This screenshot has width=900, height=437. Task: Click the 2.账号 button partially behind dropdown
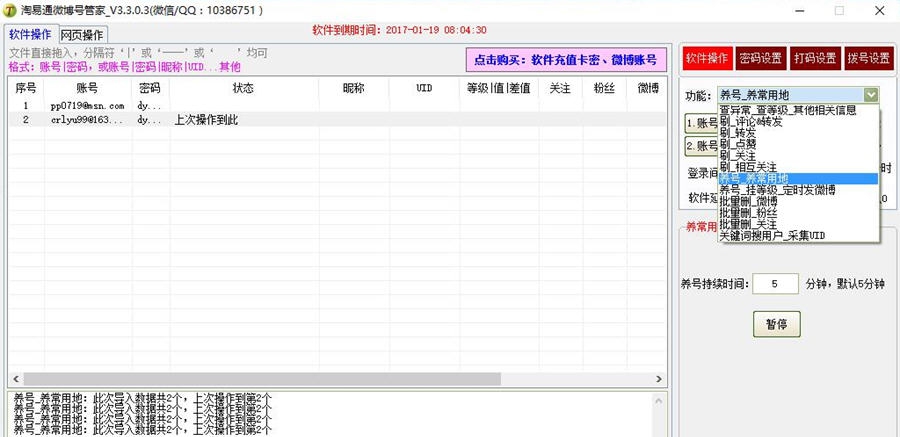pyautogui.click(x=701, y=146)
